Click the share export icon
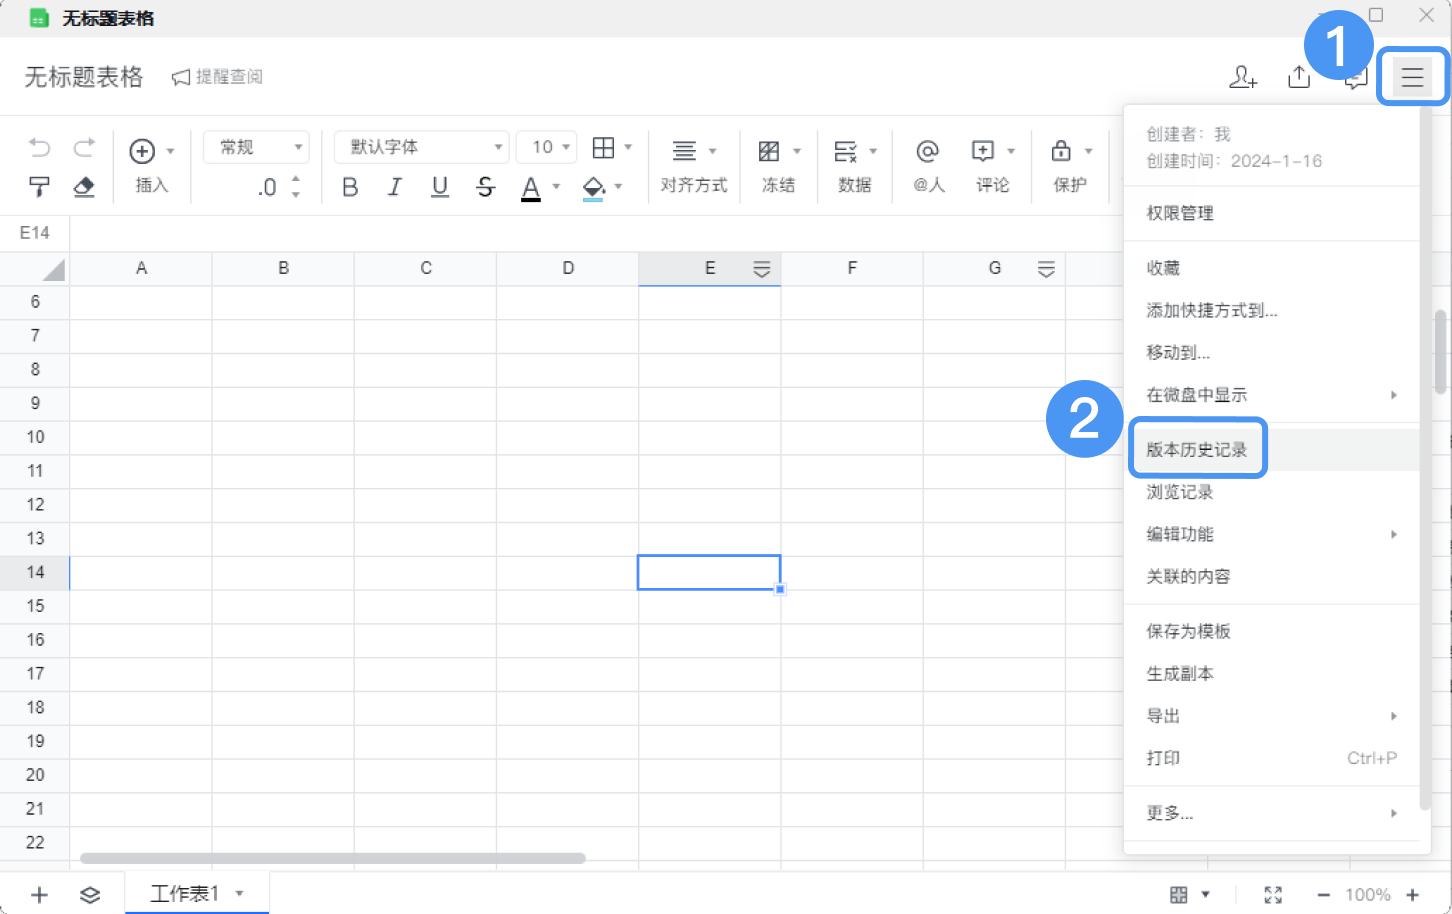 click(x=1298, y=77)
